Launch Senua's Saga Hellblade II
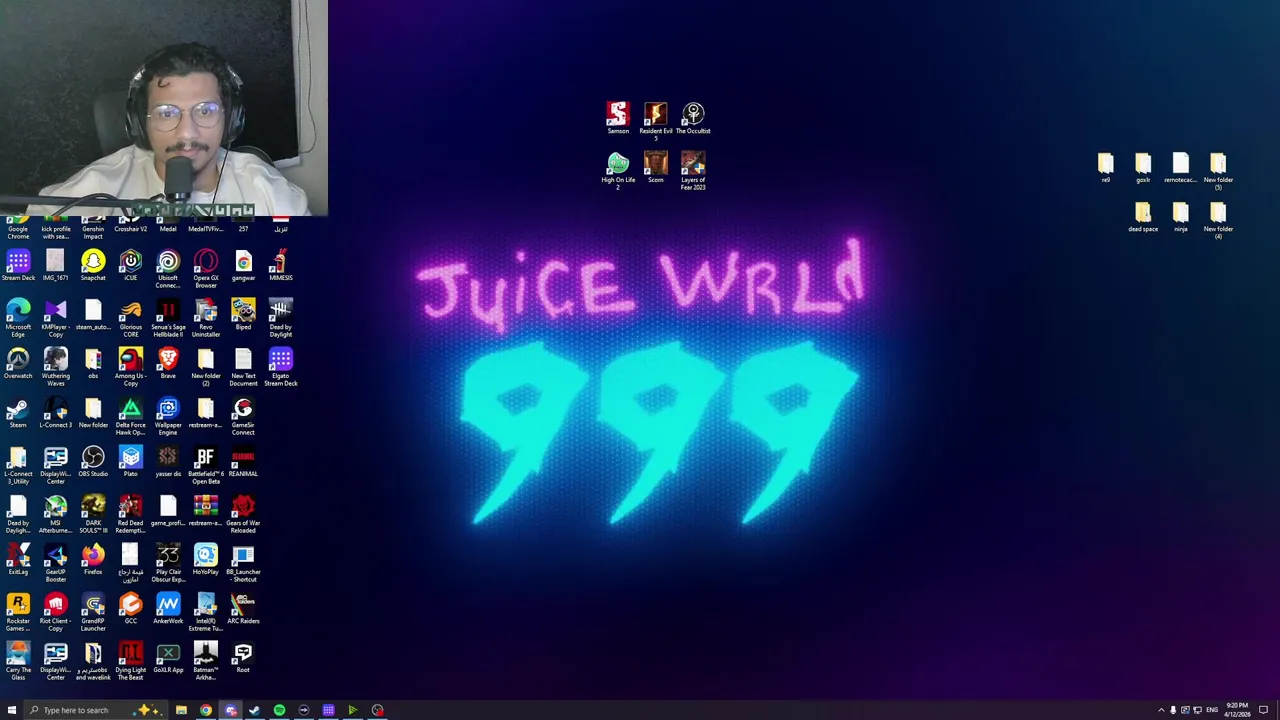 [x=168, y=318]
